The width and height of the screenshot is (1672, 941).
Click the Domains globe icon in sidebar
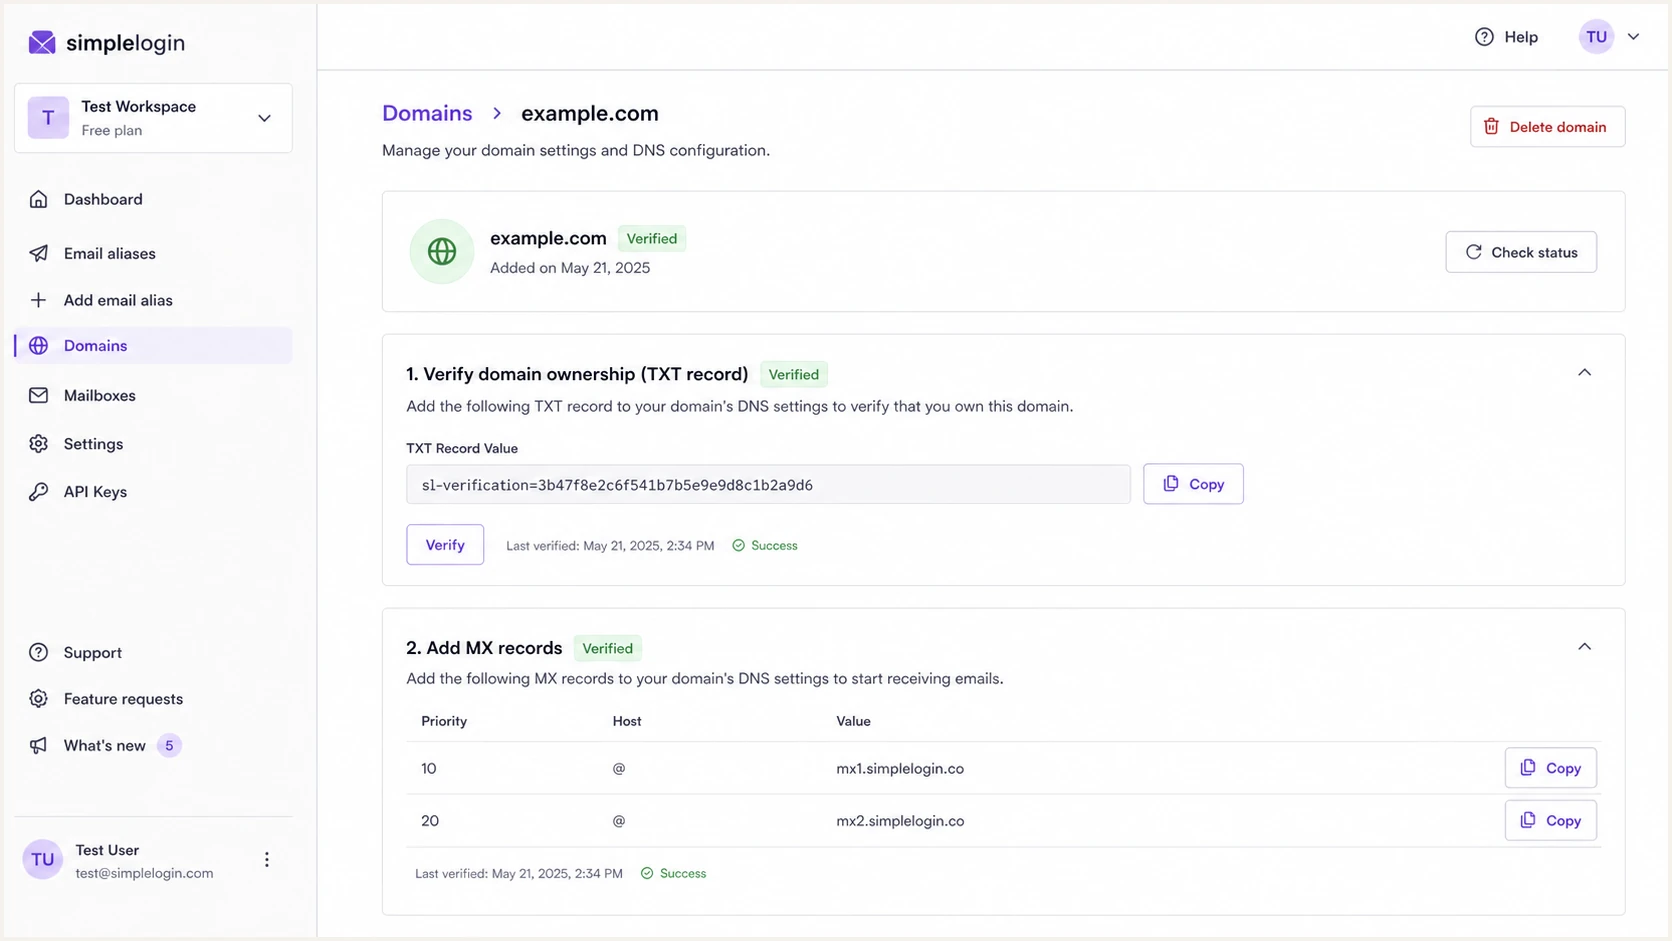coord(38,345)
